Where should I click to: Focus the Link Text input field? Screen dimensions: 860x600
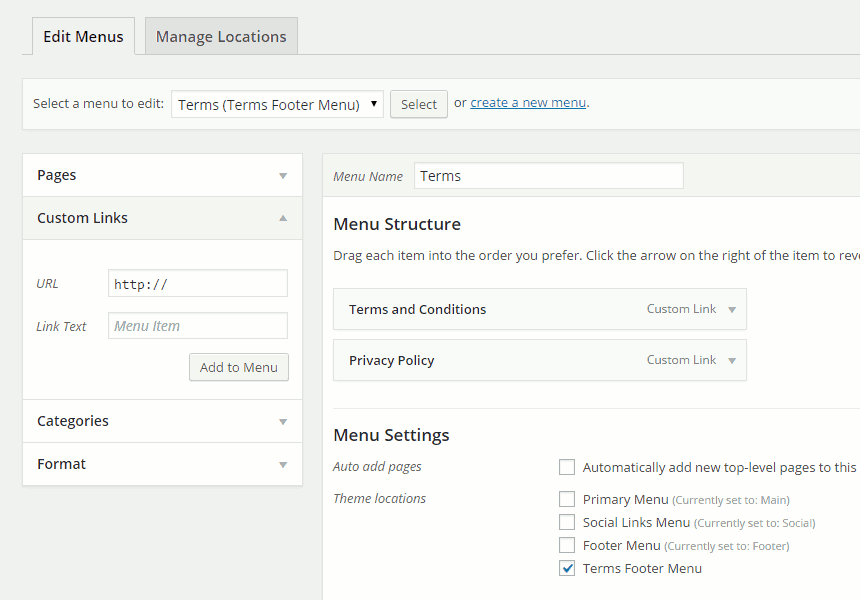coord(198,326)
